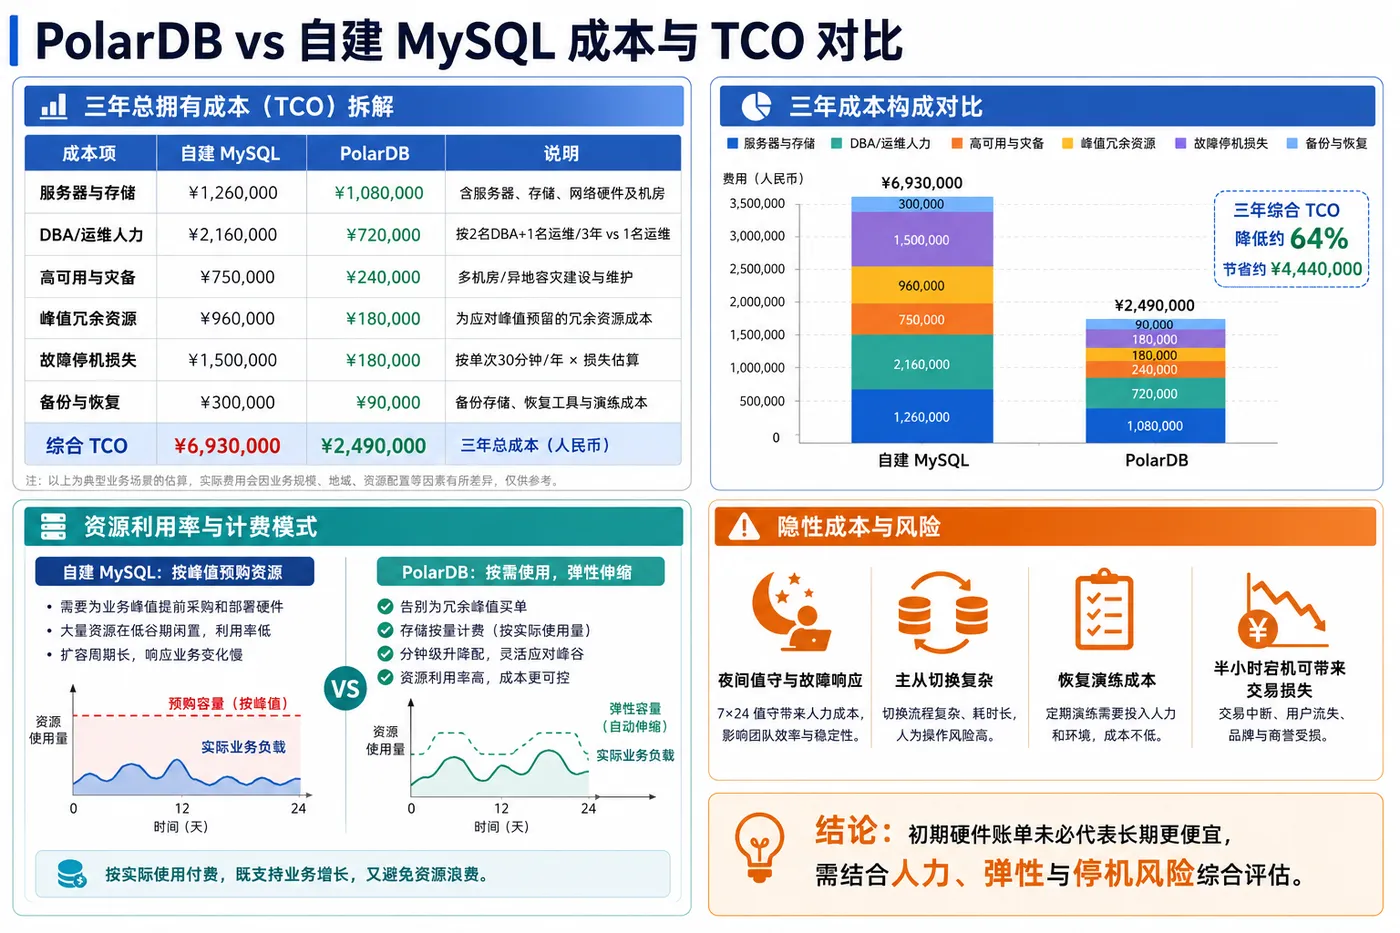Click the 扩容周期长，响应业务变化慢 bullet

point(151,654)
